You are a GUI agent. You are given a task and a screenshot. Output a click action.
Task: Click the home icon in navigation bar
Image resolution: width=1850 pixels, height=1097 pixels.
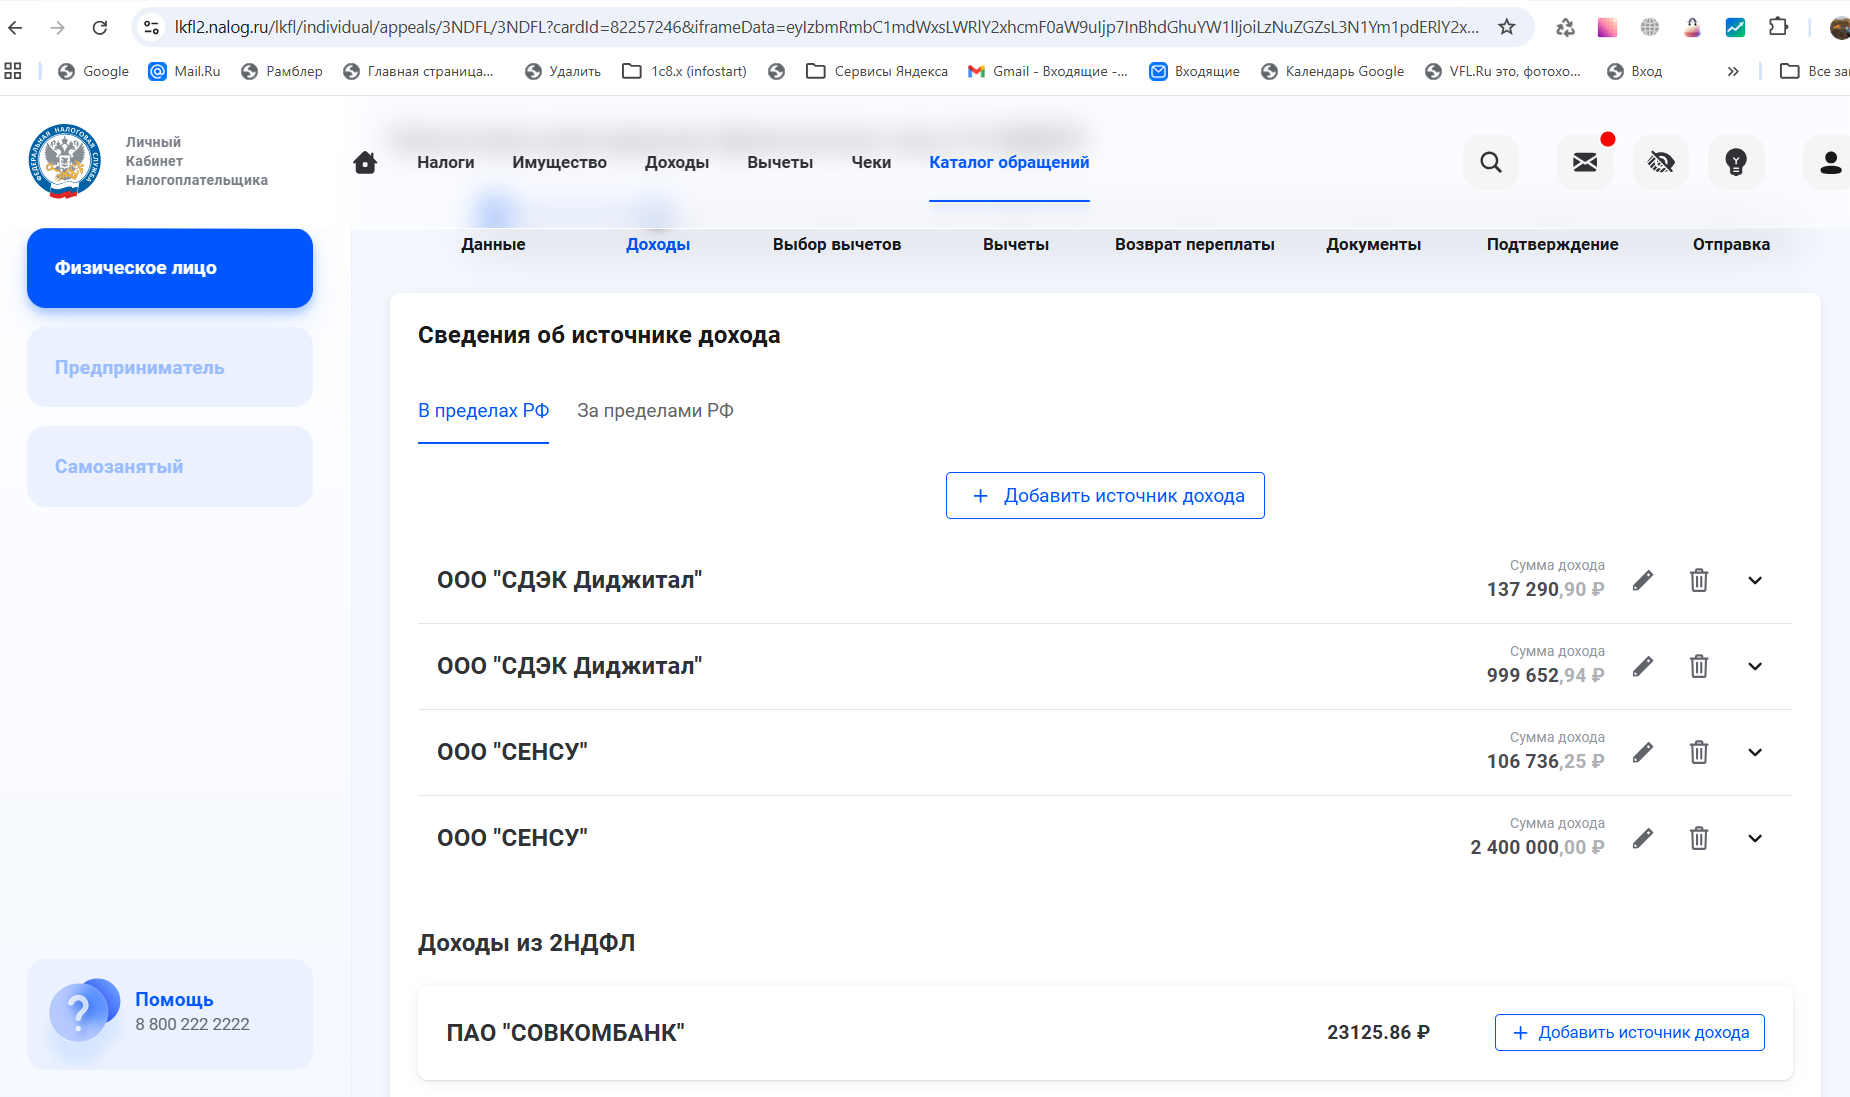click(x=365, y=162)
